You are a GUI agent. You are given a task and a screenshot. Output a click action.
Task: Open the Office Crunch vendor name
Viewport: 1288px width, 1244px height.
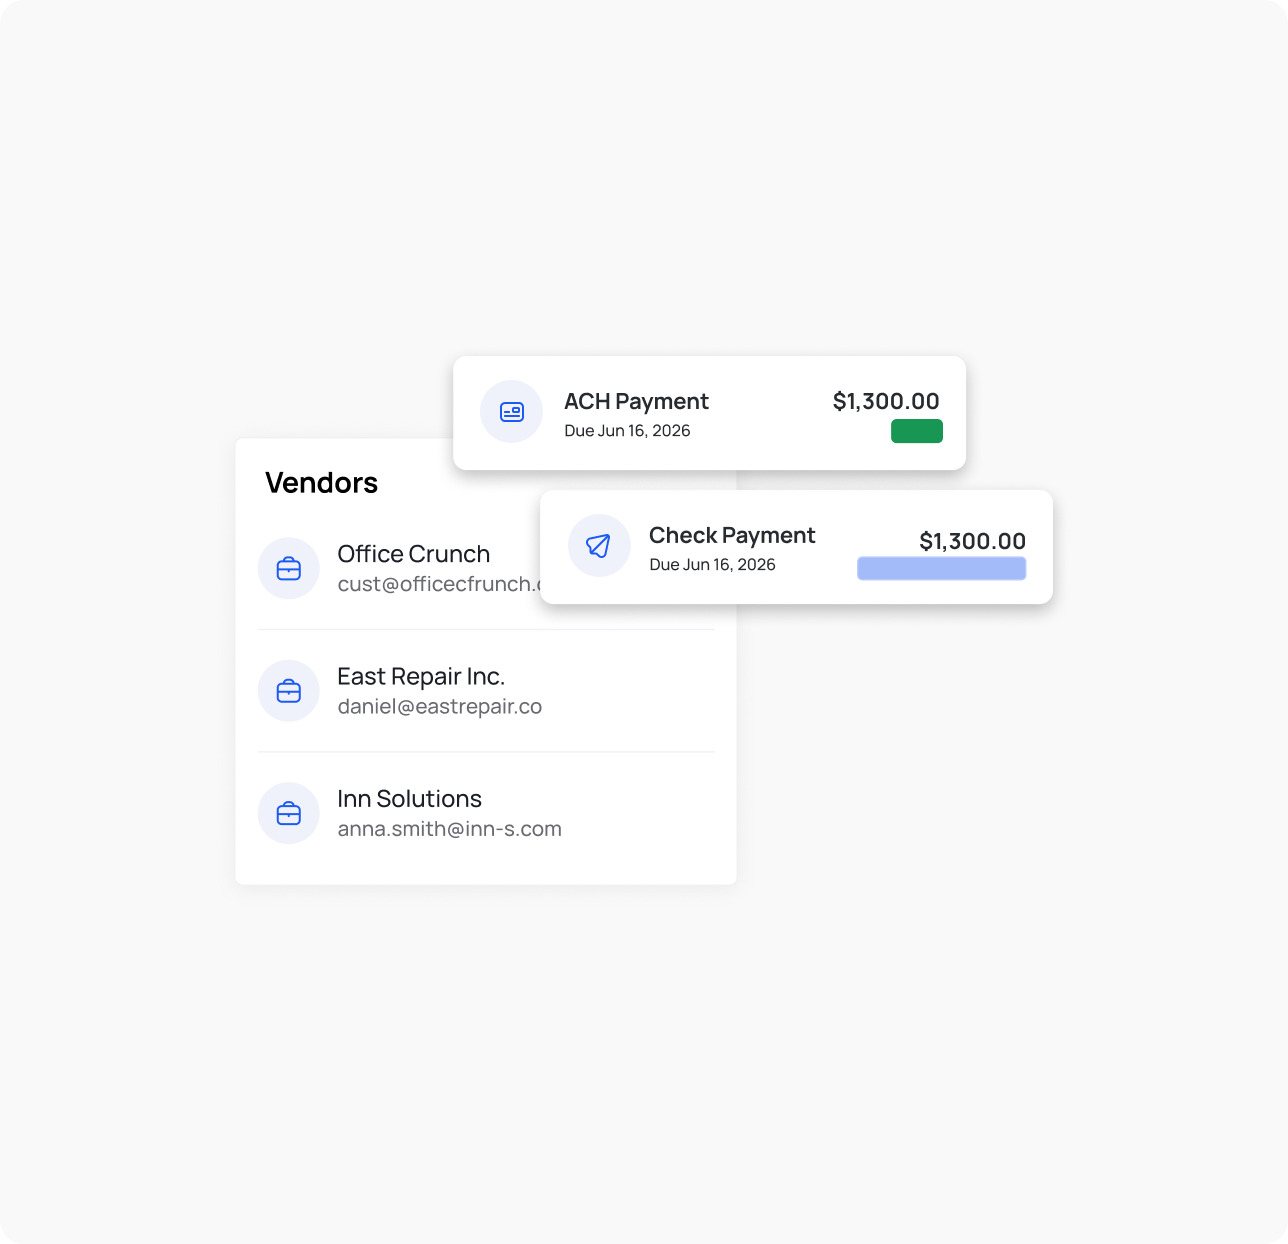click(414, 554)
